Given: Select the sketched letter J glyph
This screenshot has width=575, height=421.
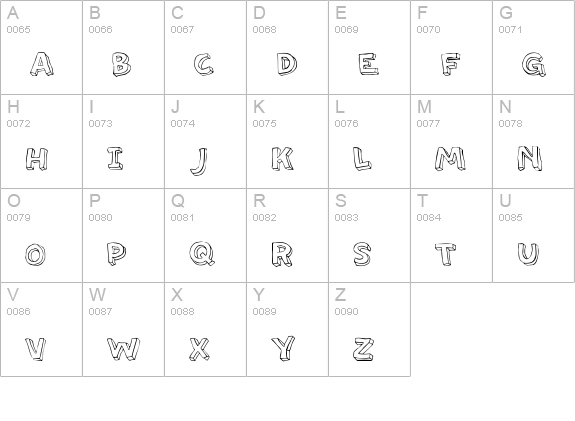Looking at the screenshot, I should coord(199,161).
